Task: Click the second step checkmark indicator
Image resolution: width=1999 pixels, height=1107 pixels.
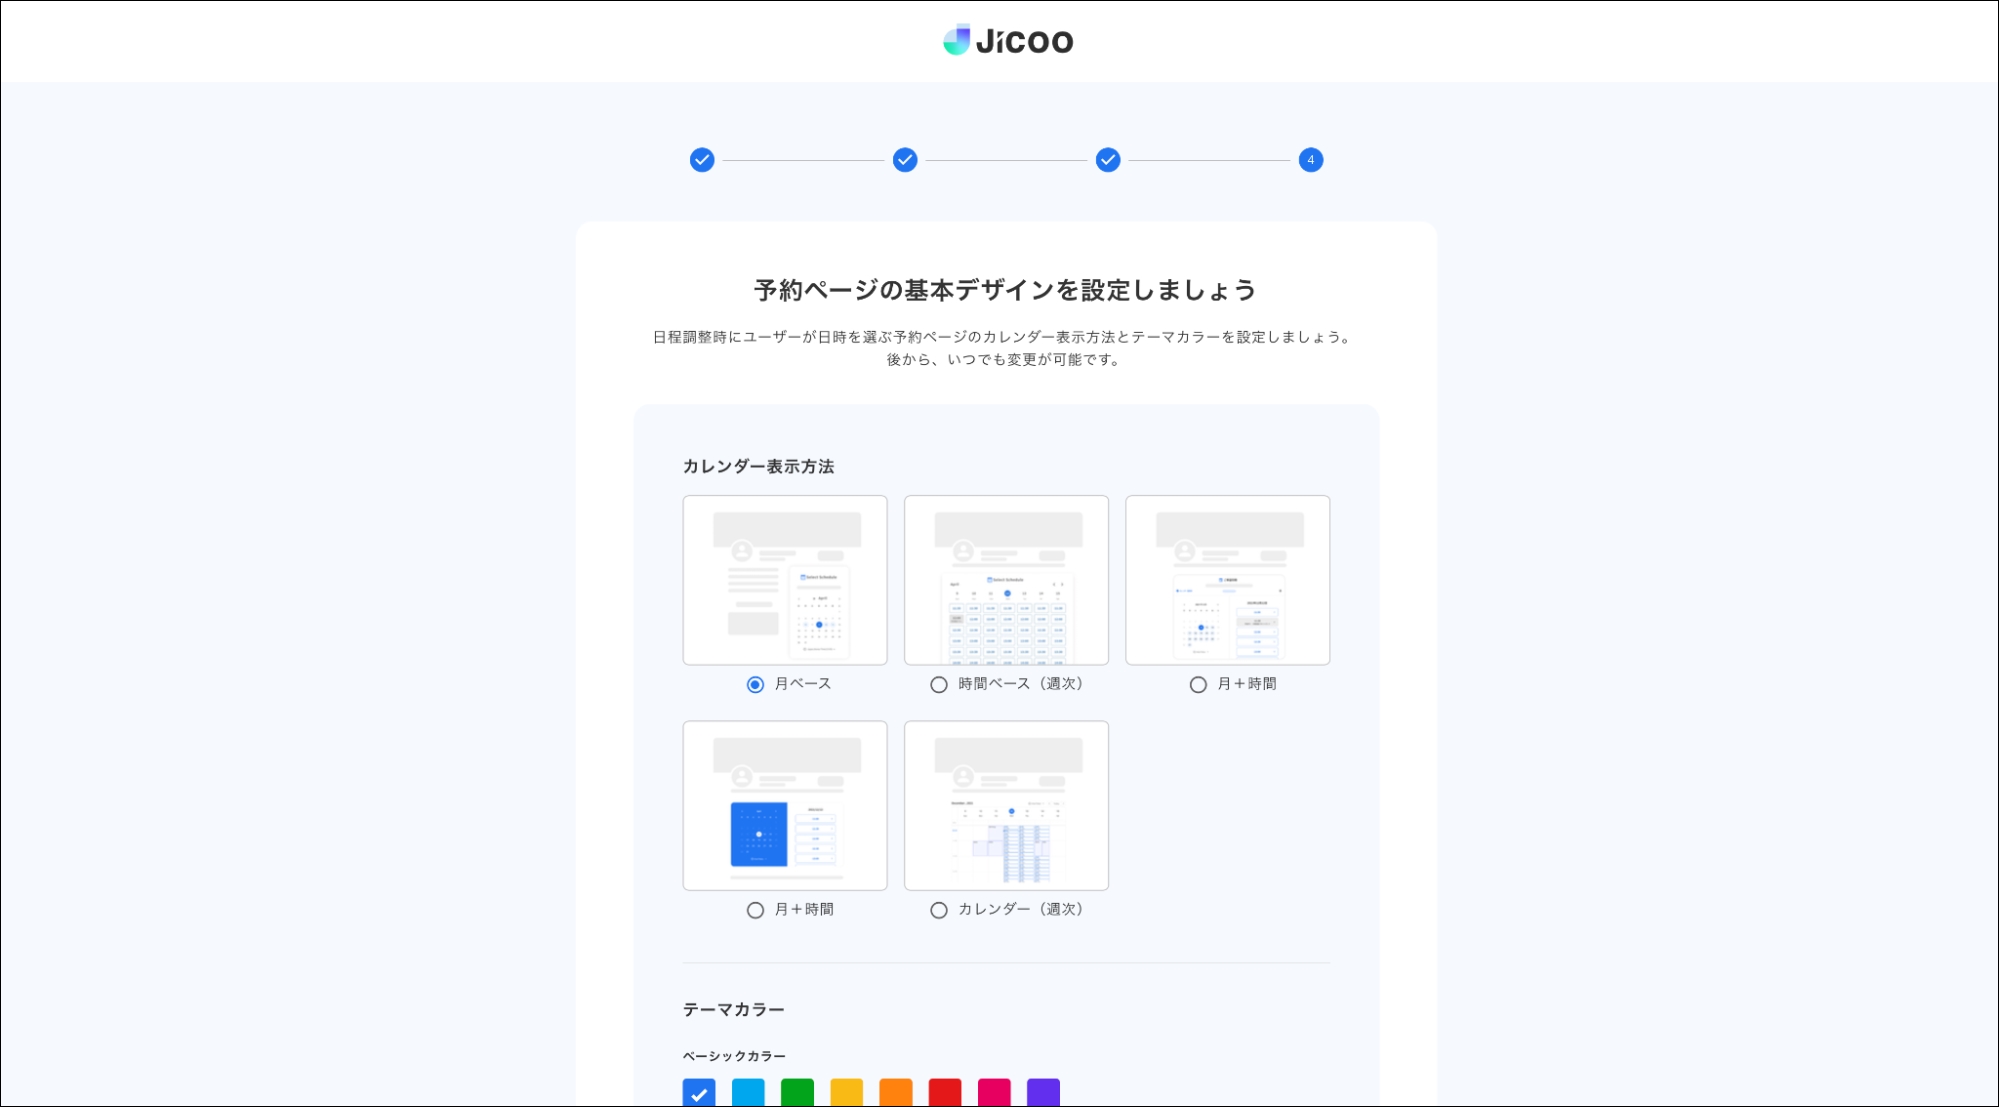Action: [905, 159]
